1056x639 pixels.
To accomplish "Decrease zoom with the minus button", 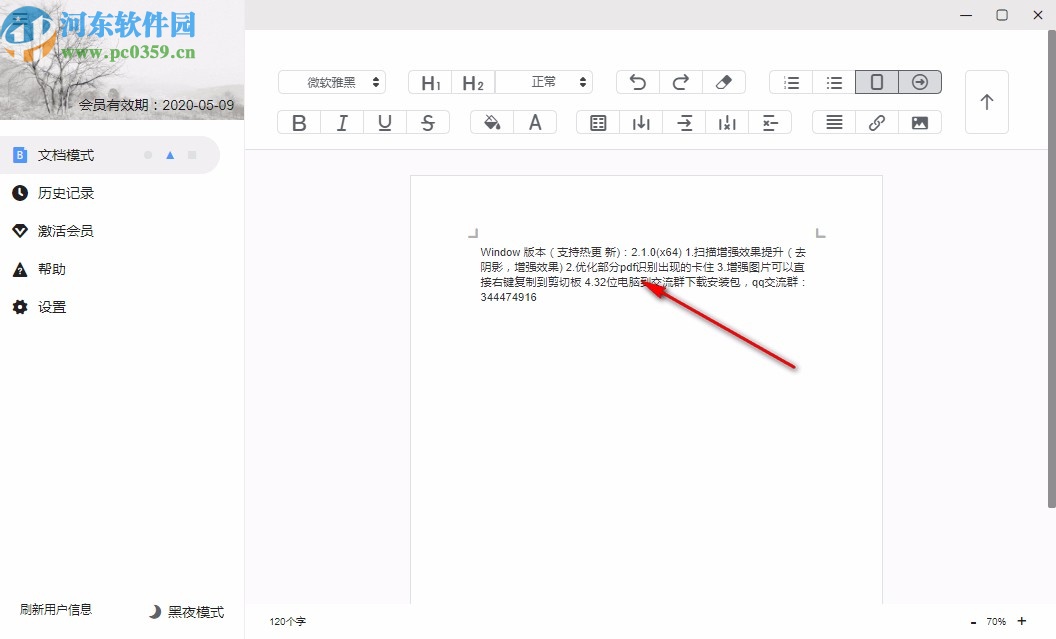I will pos(973,622).
